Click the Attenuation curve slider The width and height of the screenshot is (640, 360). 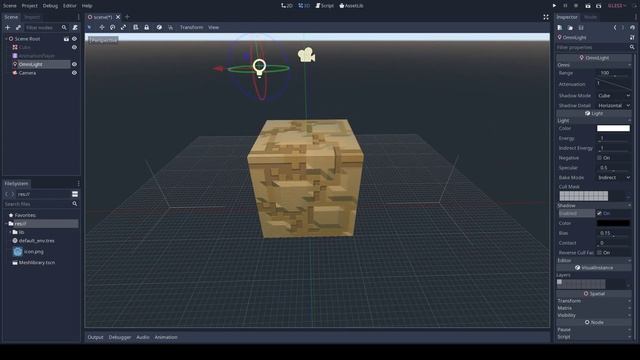click(613, 84)
